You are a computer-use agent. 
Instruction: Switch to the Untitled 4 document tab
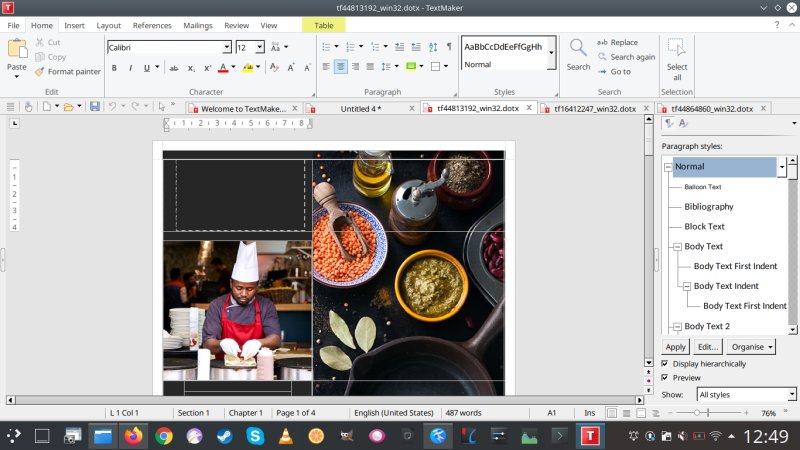coord(361,109)
